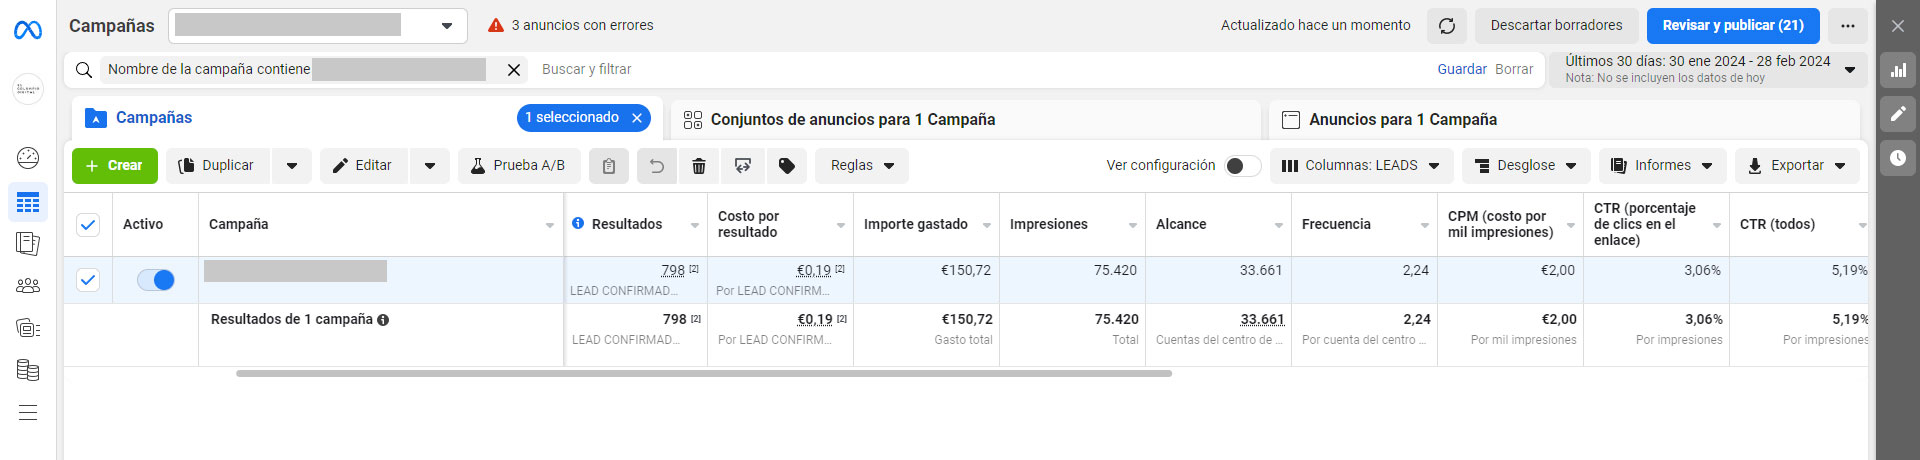Open the charts panel icon on the right rail
The image size is (1920, 460).
[x=1898, y=70]
